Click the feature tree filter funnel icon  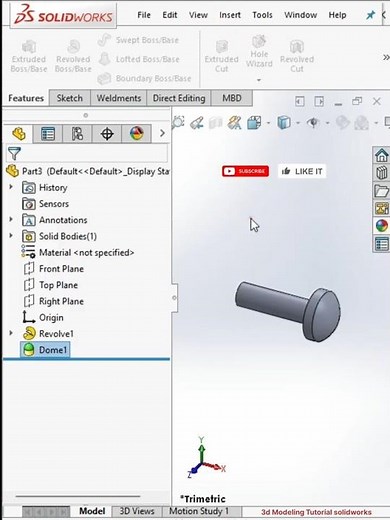tap(14, 153)
